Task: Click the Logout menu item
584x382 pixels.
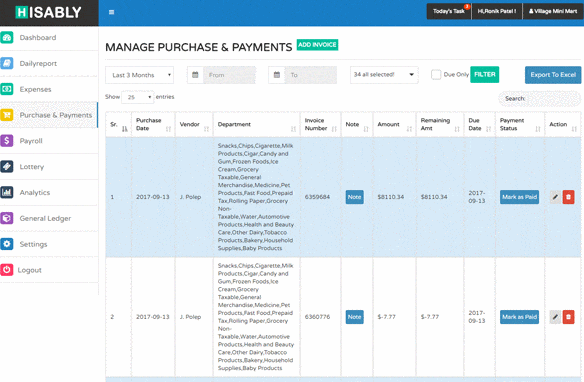Action: (x=48, y=270)
